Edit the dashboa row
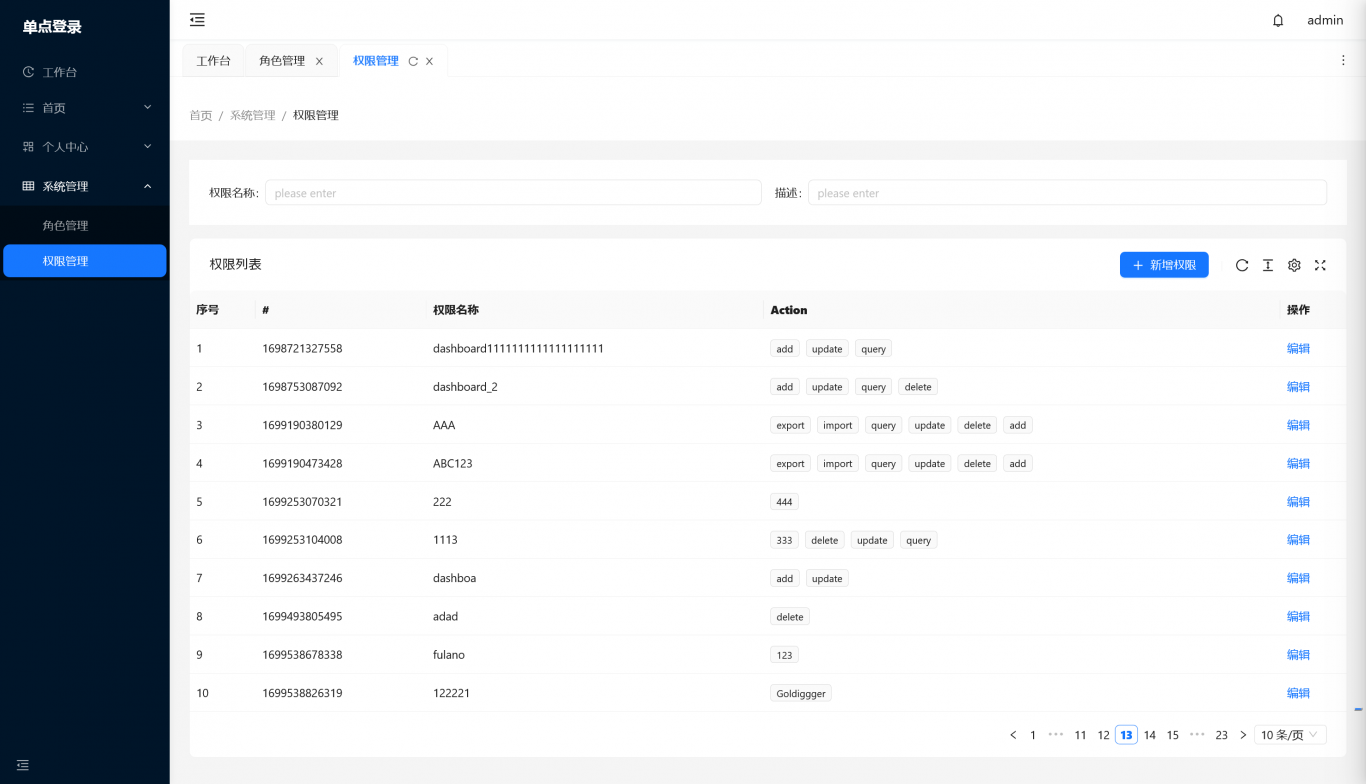1366x784 pixels. coord(1298,578)
